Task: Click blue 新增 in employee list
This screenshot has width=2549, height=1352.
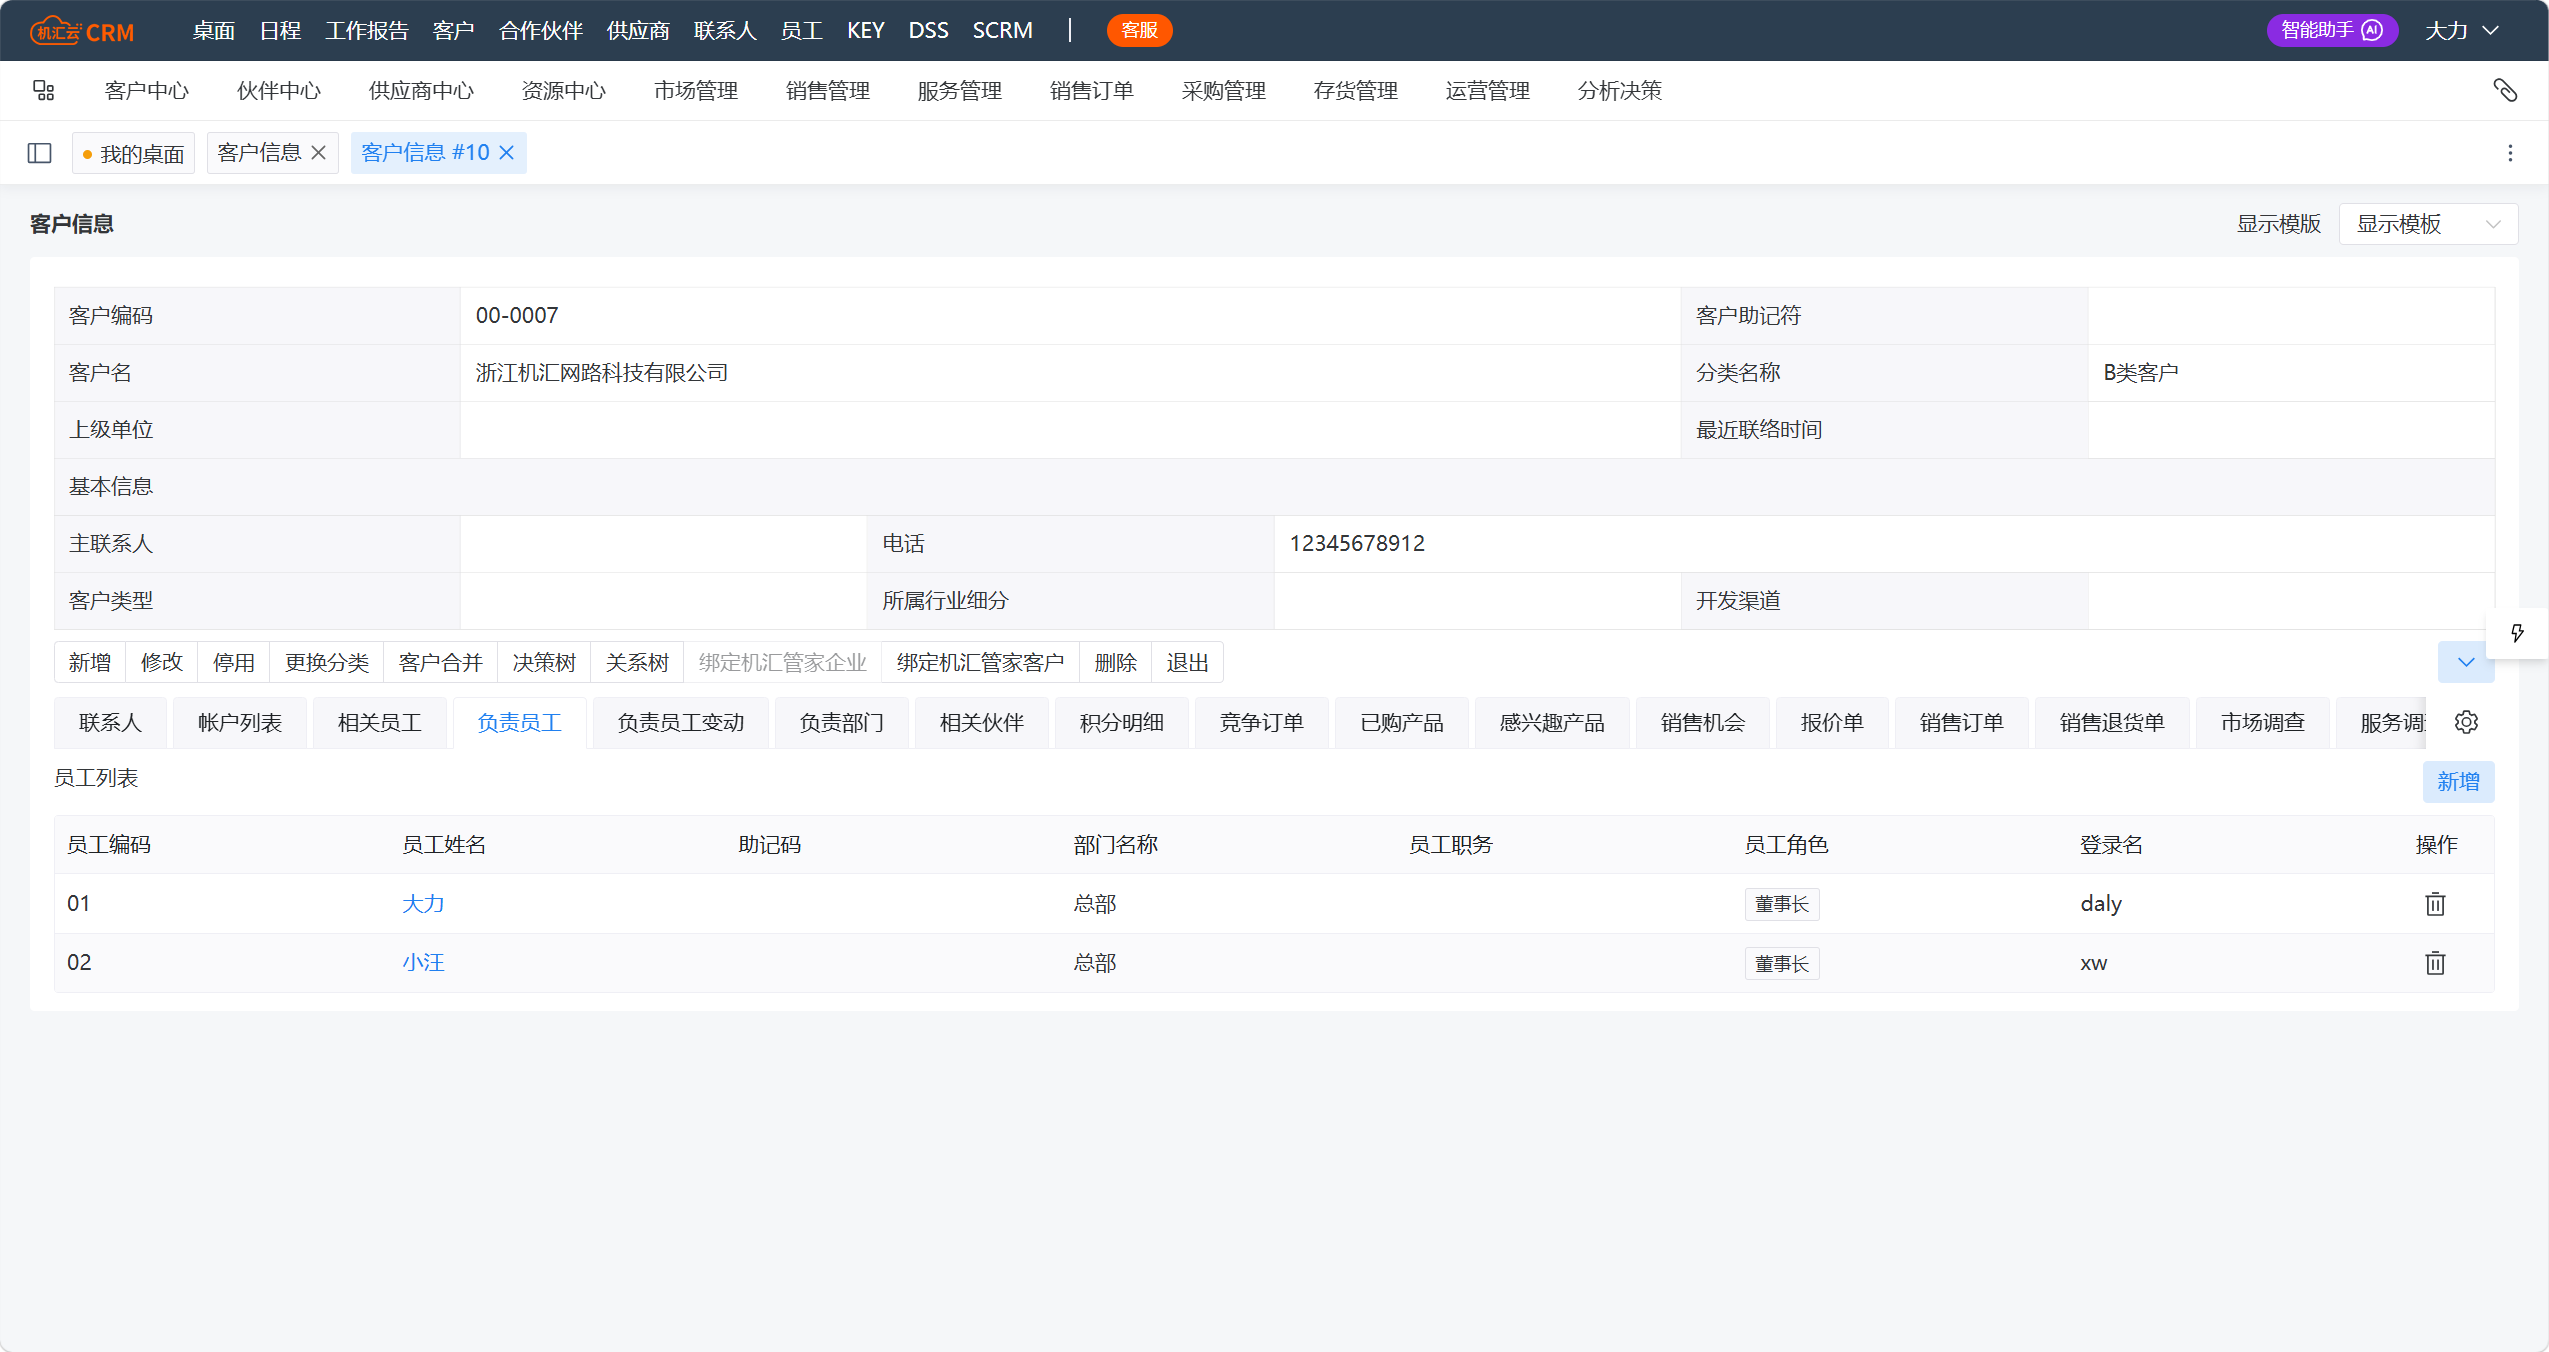Action: pos(2458,782)
